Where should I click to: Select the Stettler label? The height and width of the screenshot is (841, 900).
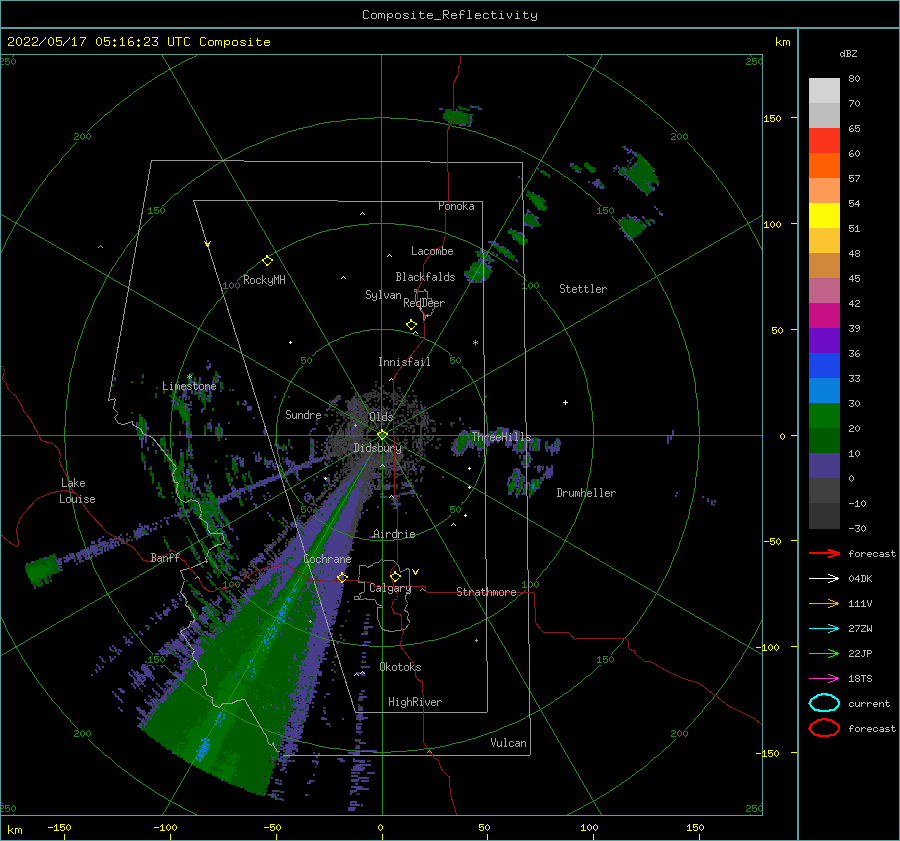click(x=583, y=289)
